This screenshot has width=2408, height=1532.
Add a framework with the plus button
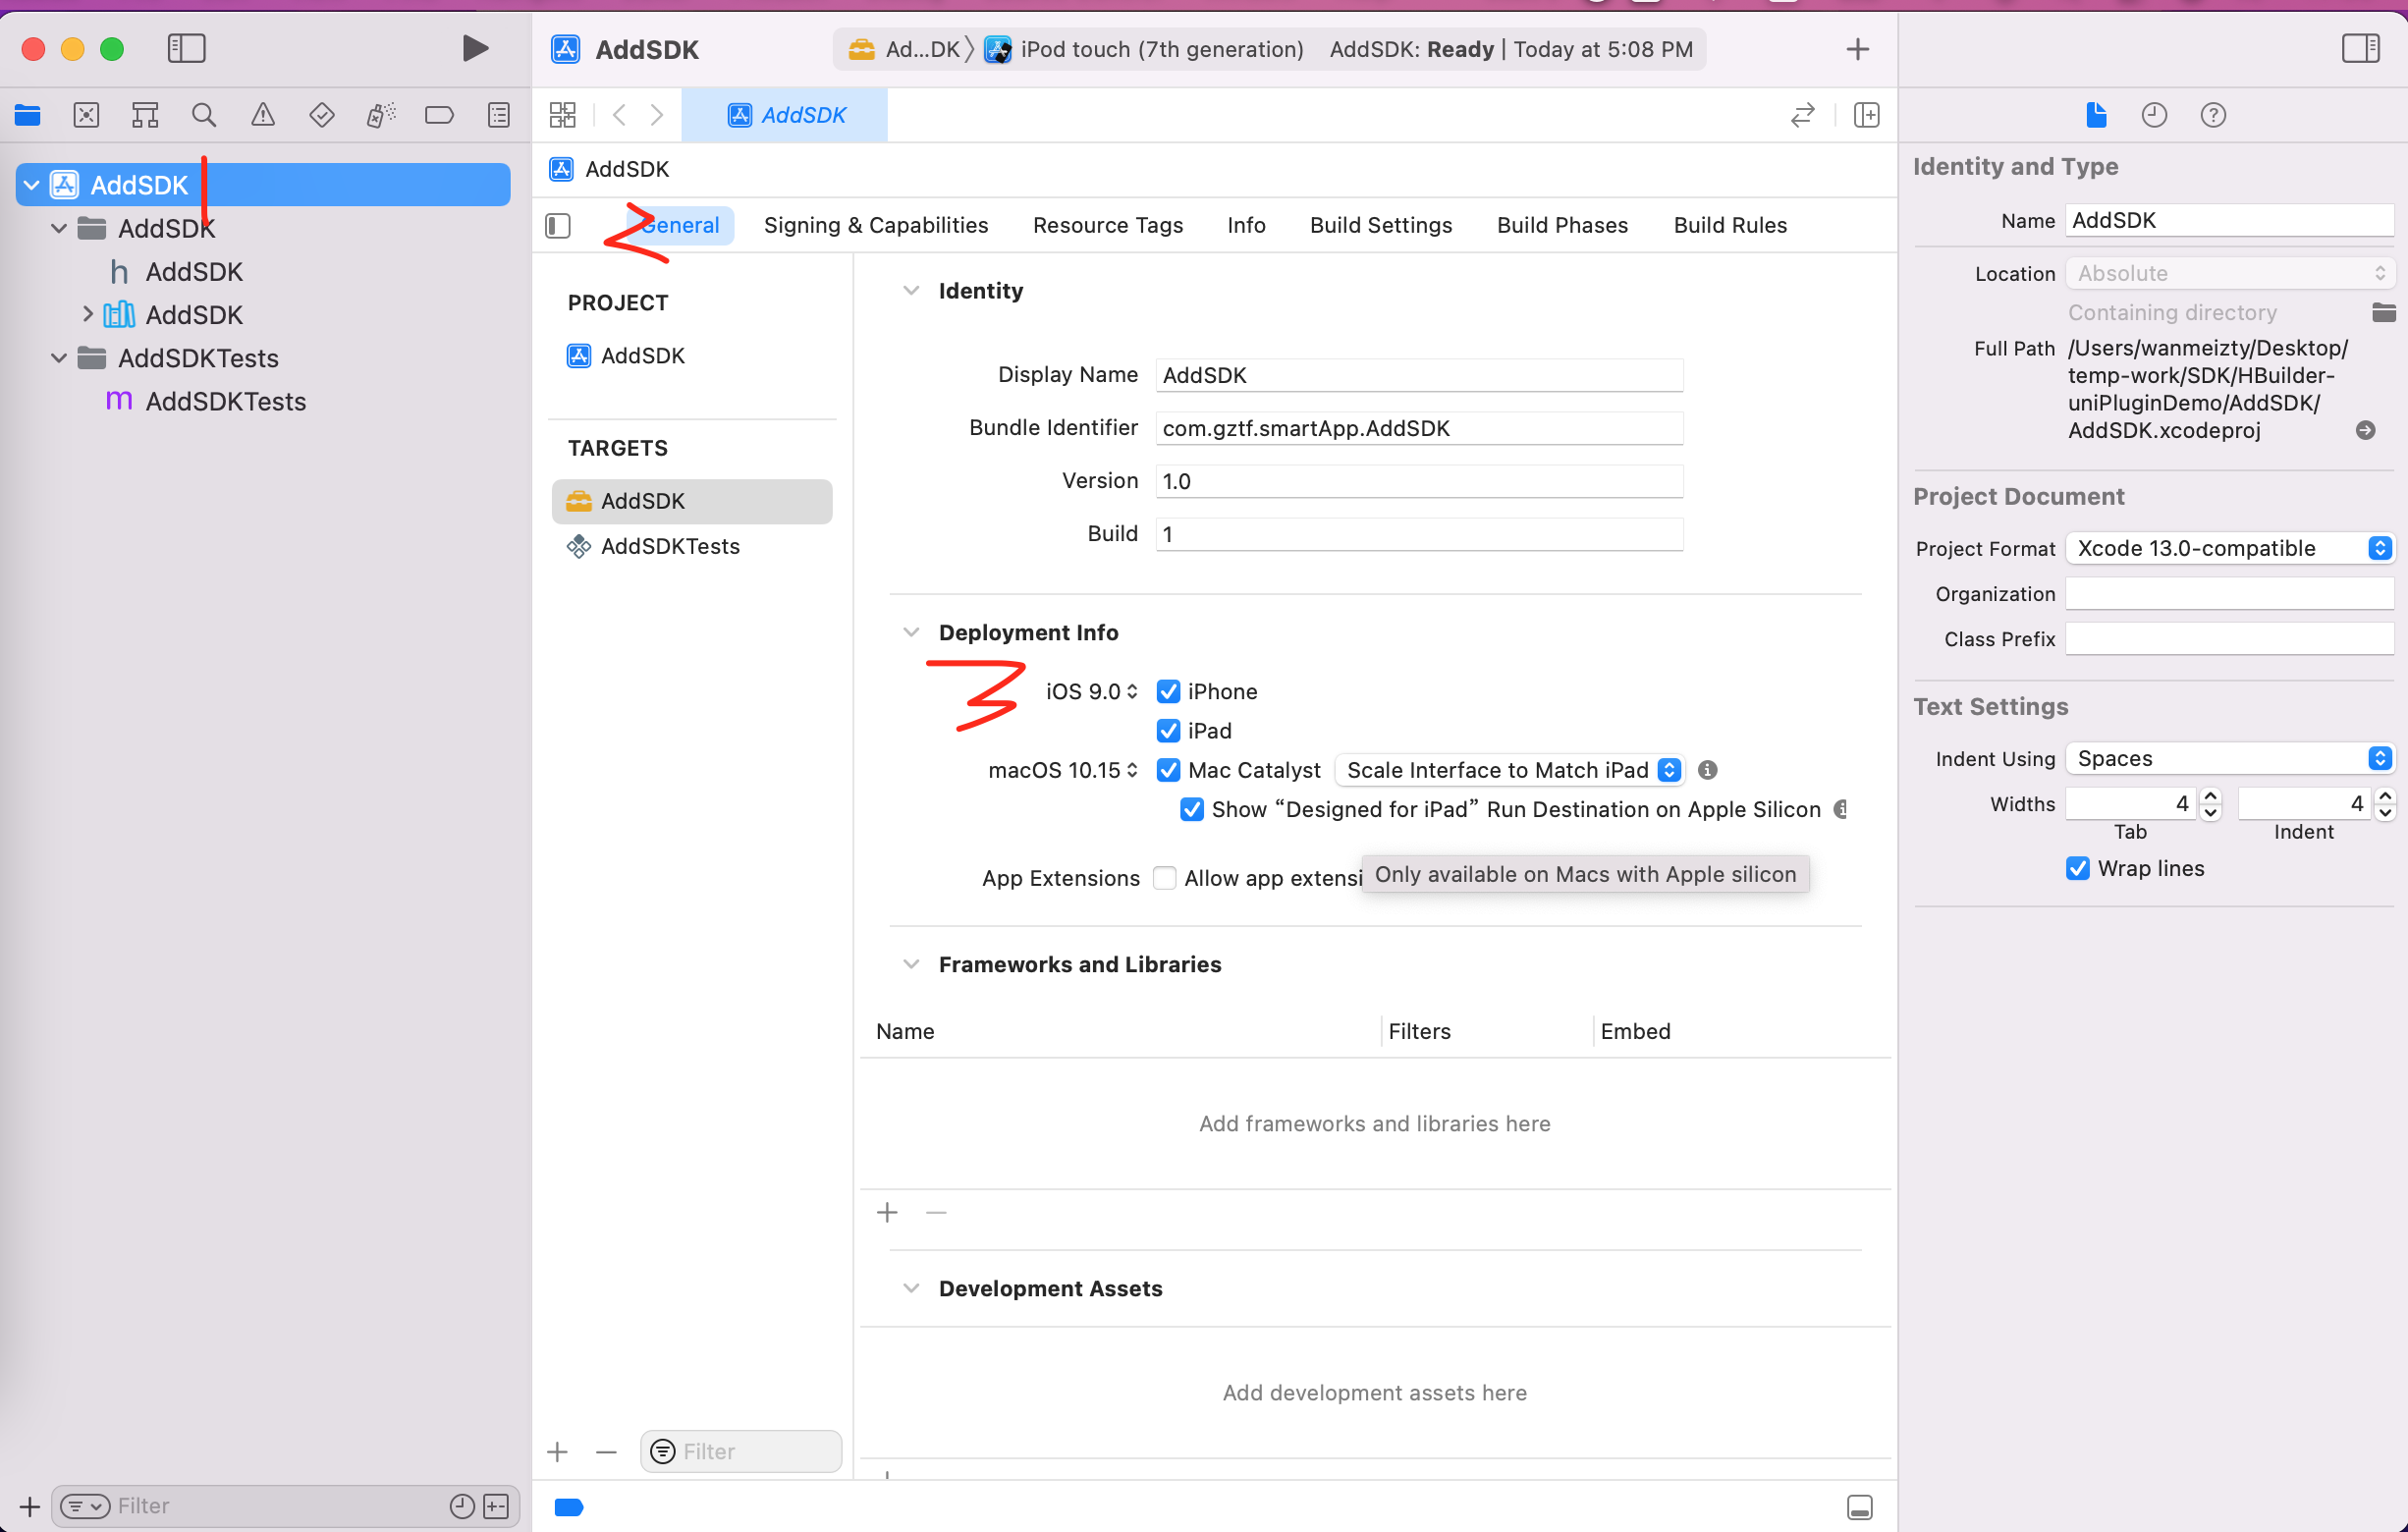tap(887, 1212)
